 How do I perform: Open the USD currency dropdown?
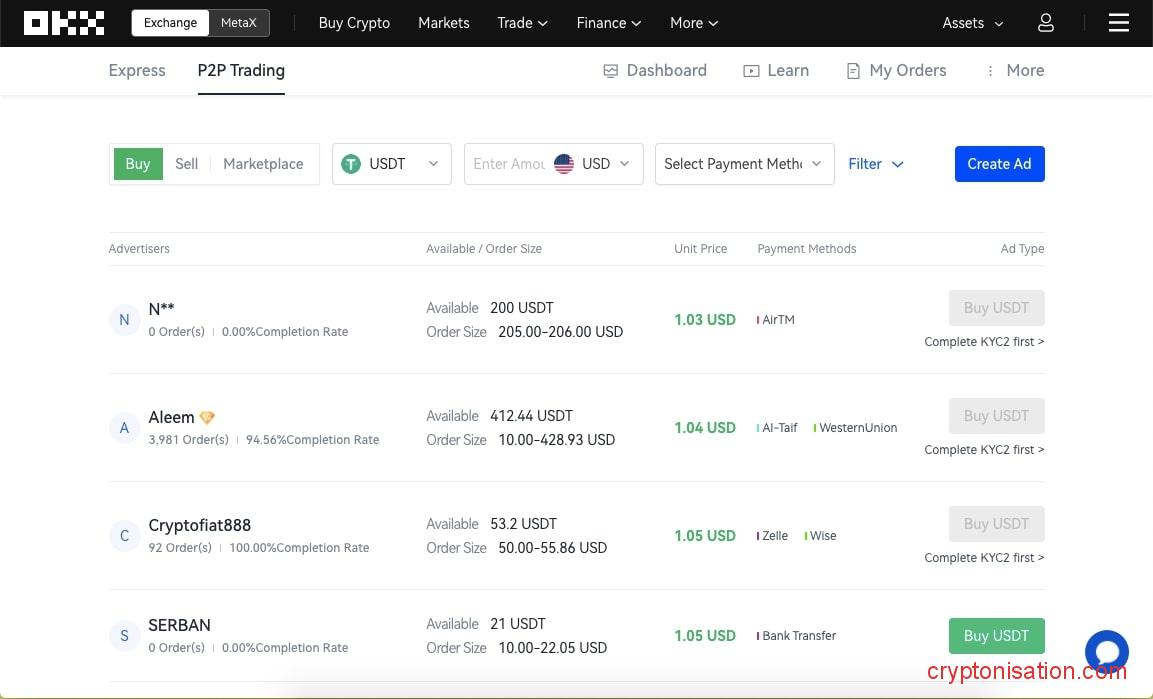coord(596,164)
